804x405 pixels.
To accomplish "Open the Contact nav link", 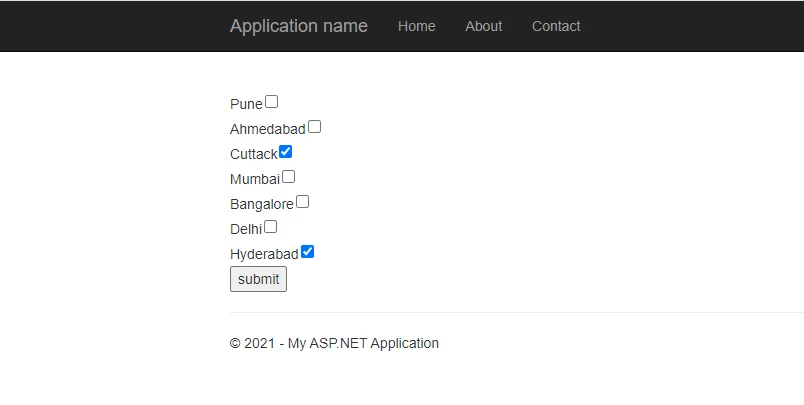I will click(556, 26).
